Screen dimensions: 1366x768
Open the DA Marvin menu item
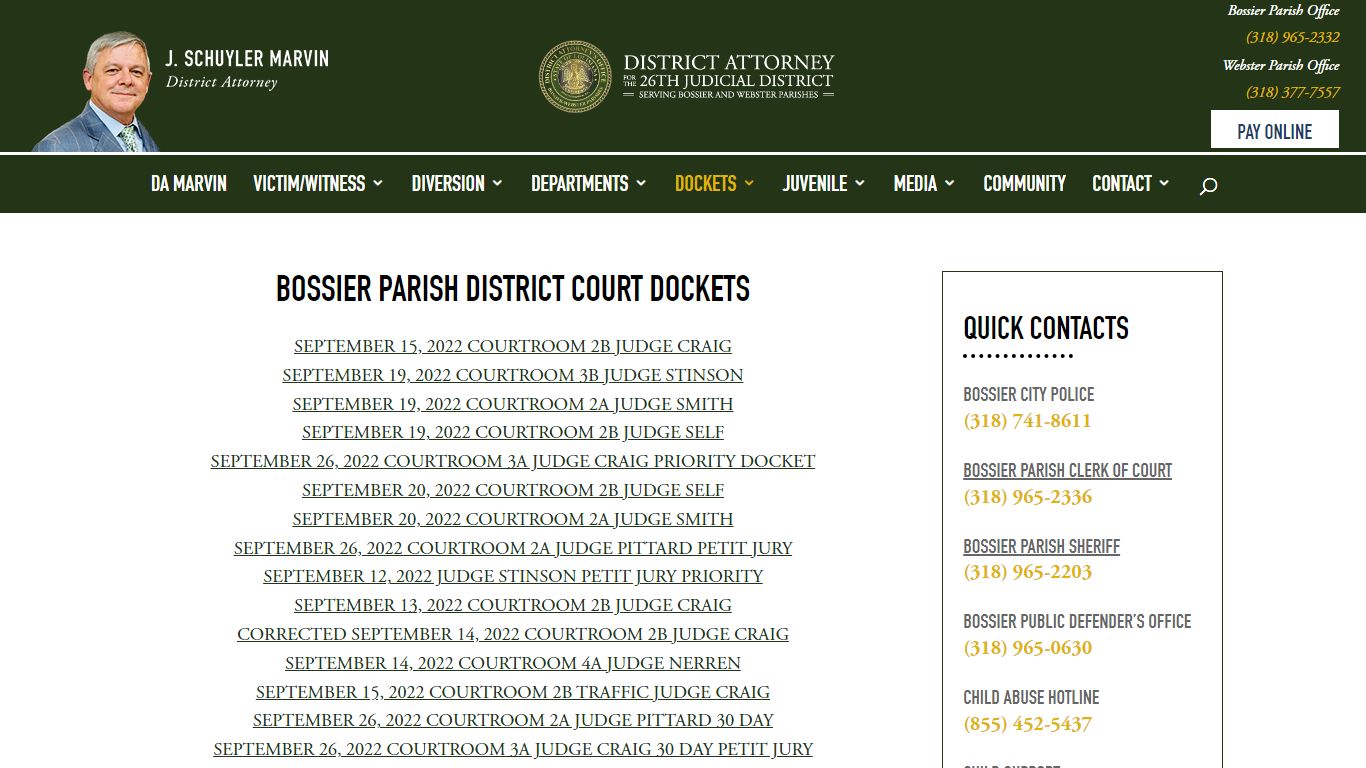(189, 184)
